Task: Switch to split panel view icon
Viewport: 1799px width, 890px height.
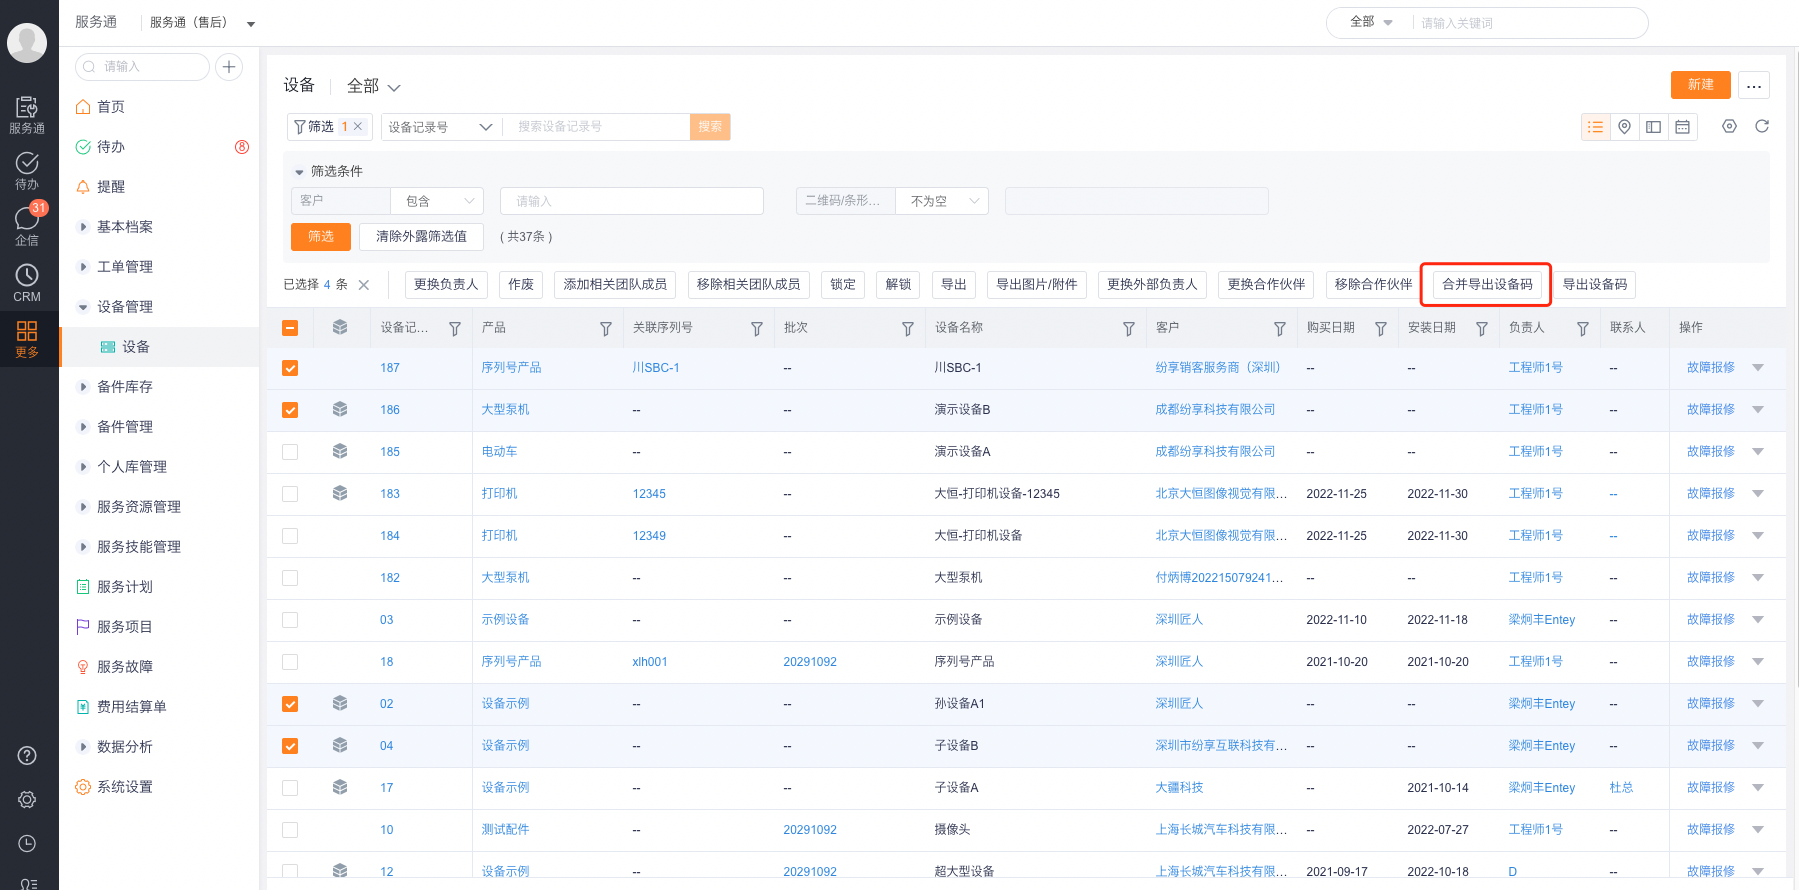Action: [1654, 127]
